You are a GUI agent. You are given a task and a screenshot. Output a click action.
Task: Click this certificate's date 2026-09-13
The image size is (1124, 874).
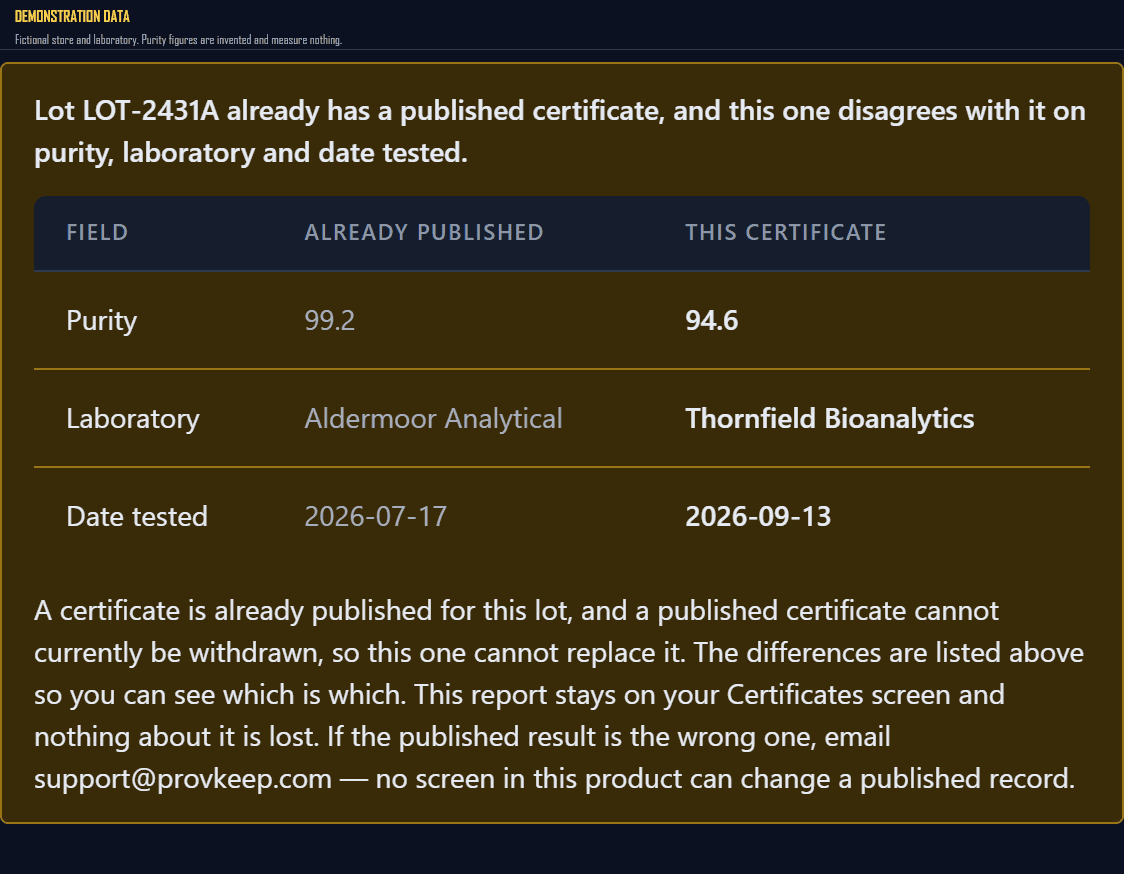758,516
